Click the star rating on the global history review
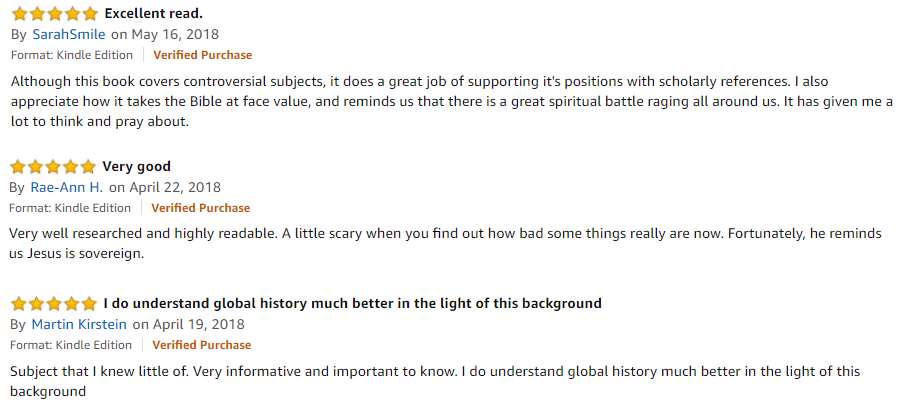Viewport: 901px width, 413px height. coord(53,303)
